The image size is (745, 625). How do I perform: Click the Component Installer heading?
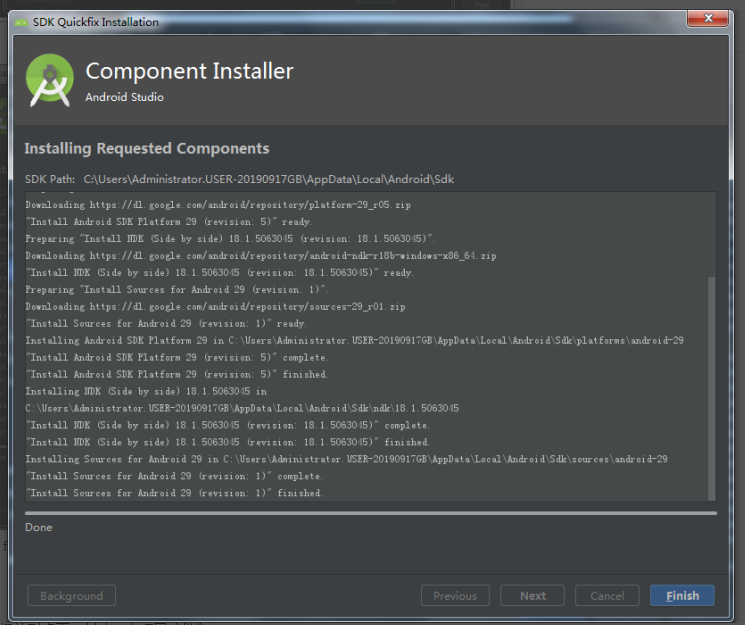coord(189,71)
